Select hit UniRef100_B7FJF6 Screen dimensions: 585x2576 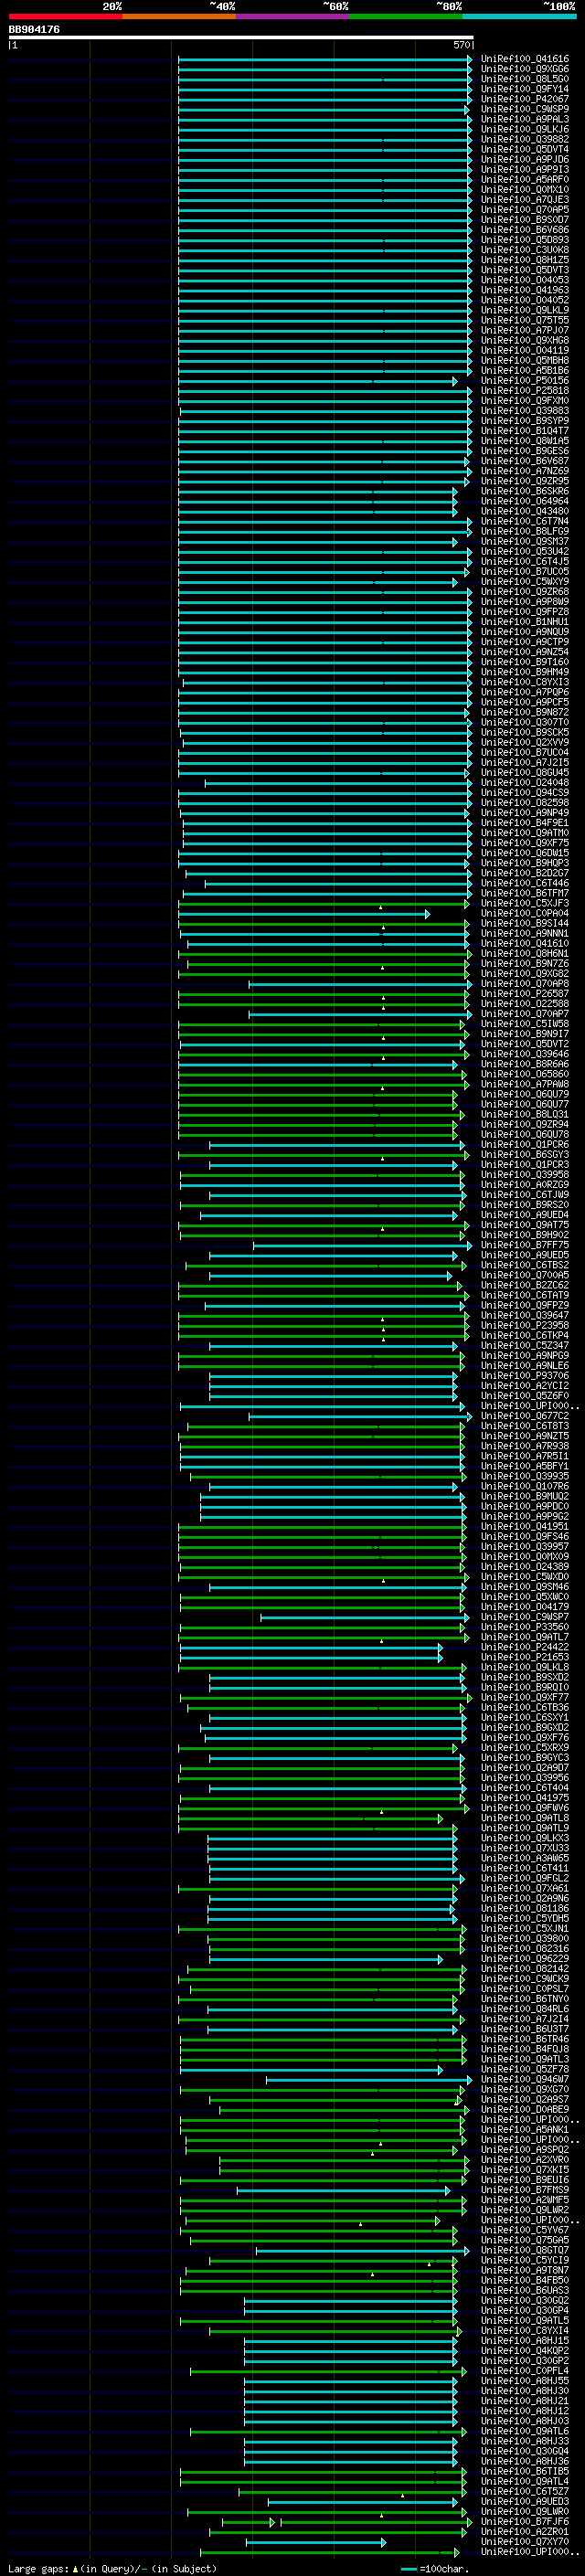[525, 2522]
